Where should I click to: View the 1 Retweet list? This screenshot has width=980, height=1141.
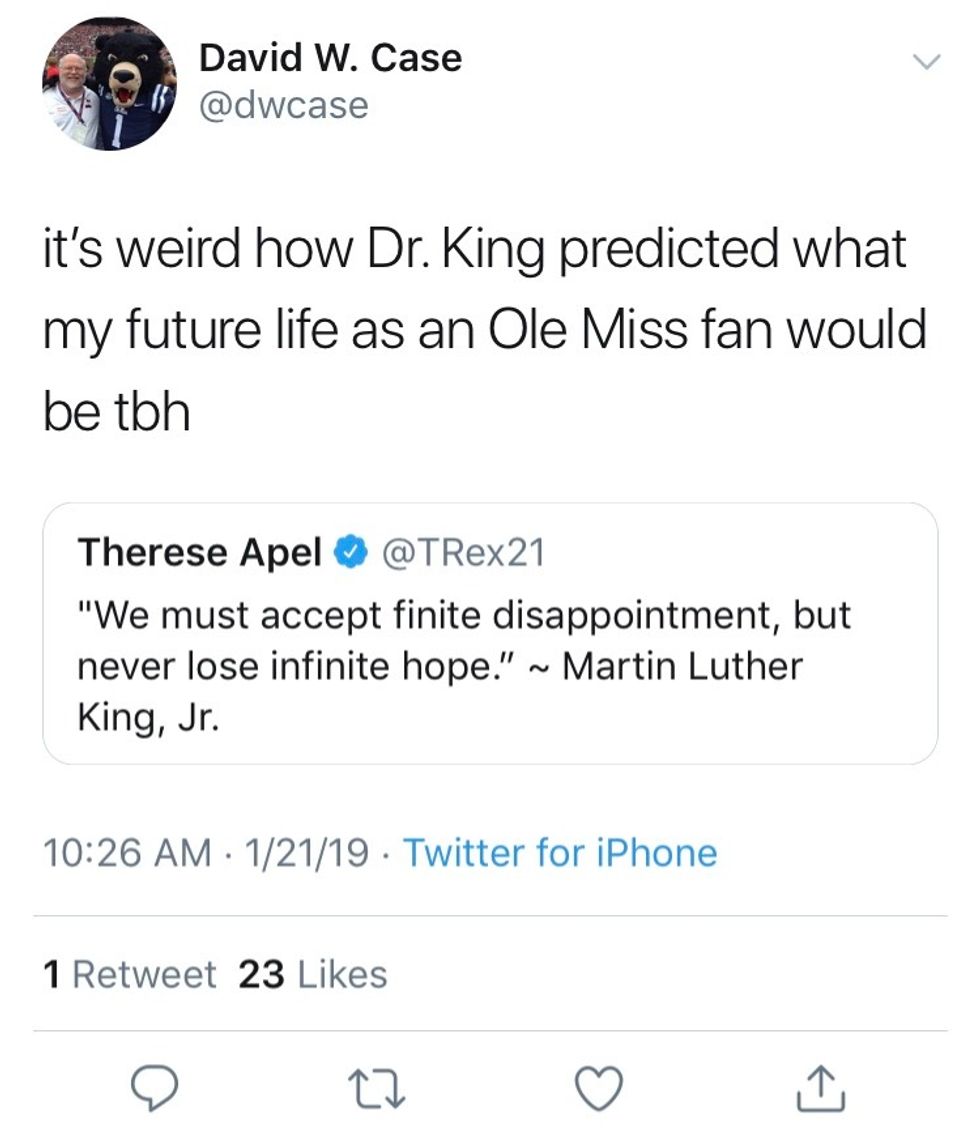click(130, 974)
